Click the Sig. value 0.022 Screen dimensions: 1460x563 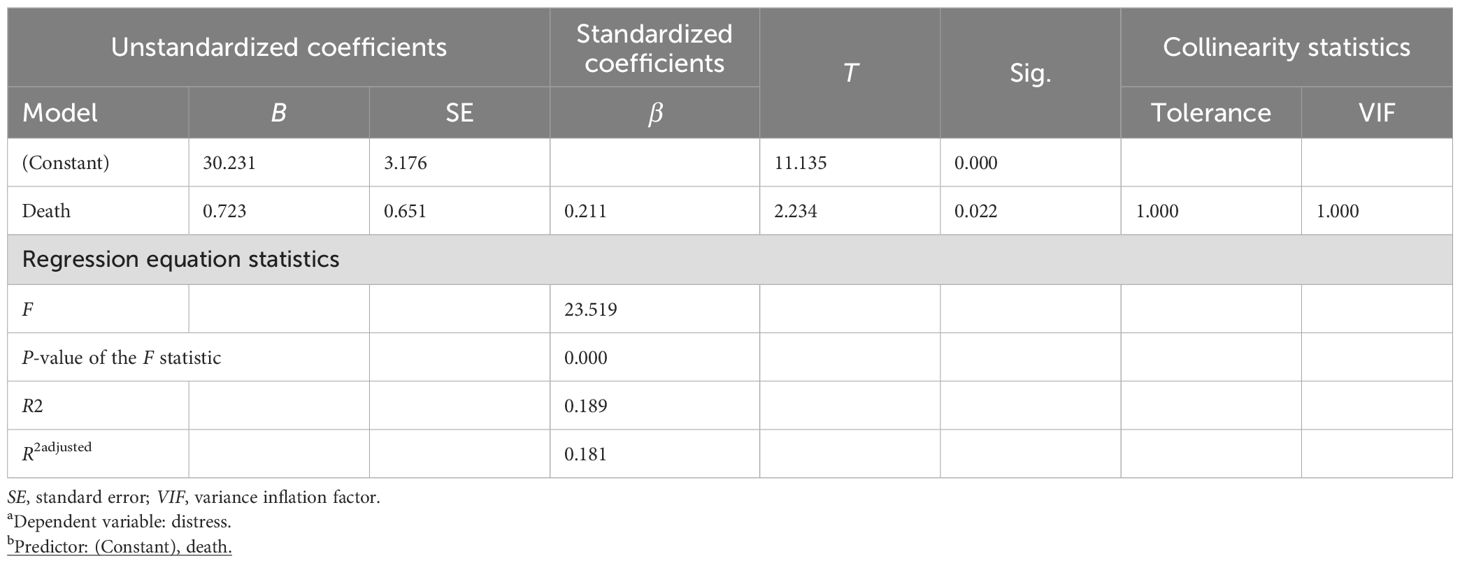pyautogui.click(x=975, y=212)
